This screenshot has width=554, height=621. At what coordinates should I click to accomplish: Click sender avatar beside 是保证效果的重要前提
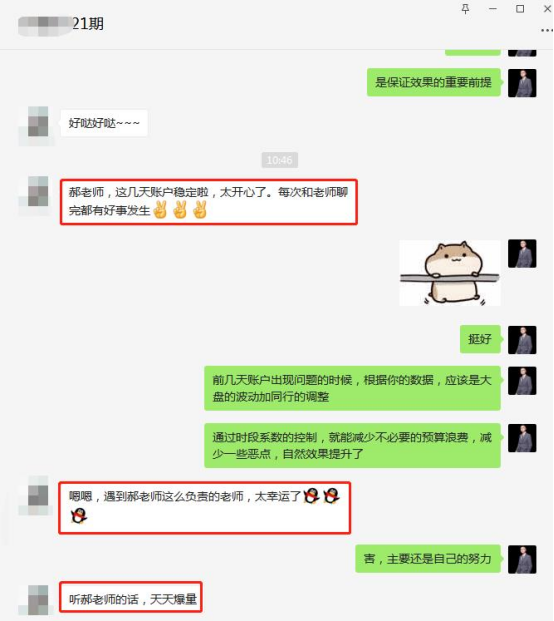click(522, 83)
